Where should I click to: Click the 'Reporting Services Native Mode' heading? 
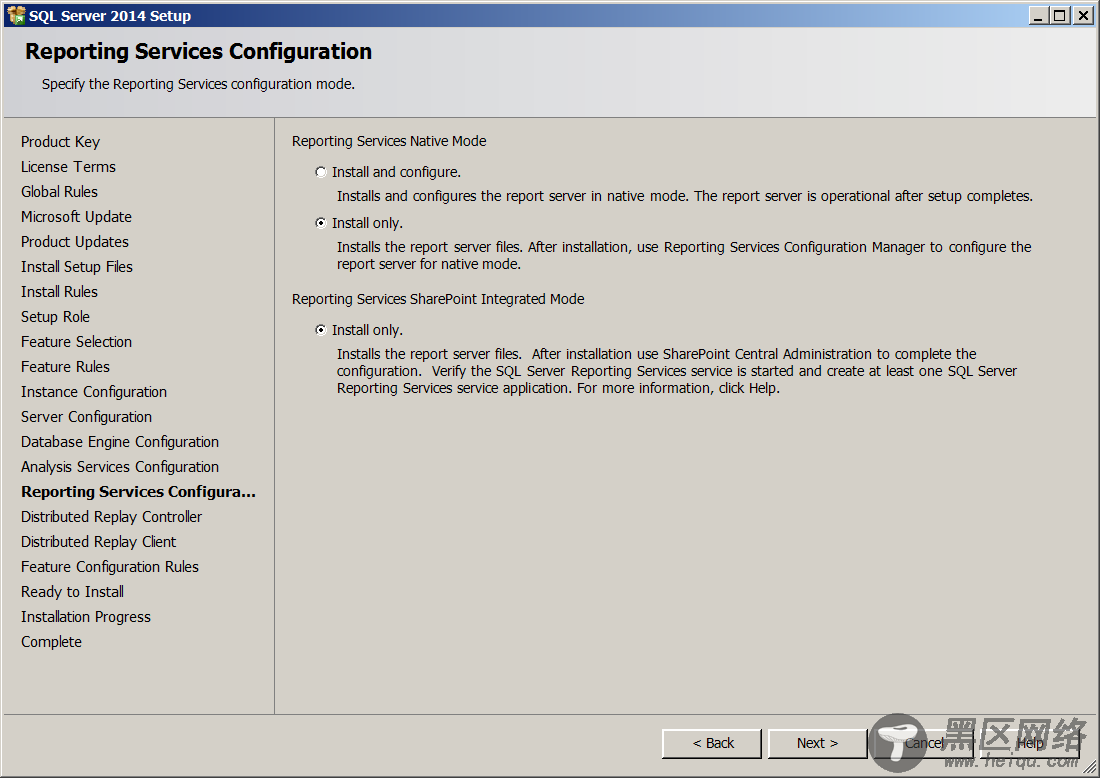[389, 141]
